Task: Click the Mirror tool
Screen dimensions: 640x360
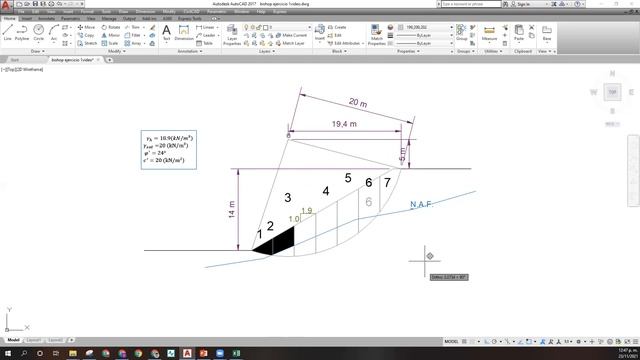Action: click(111, 36)
